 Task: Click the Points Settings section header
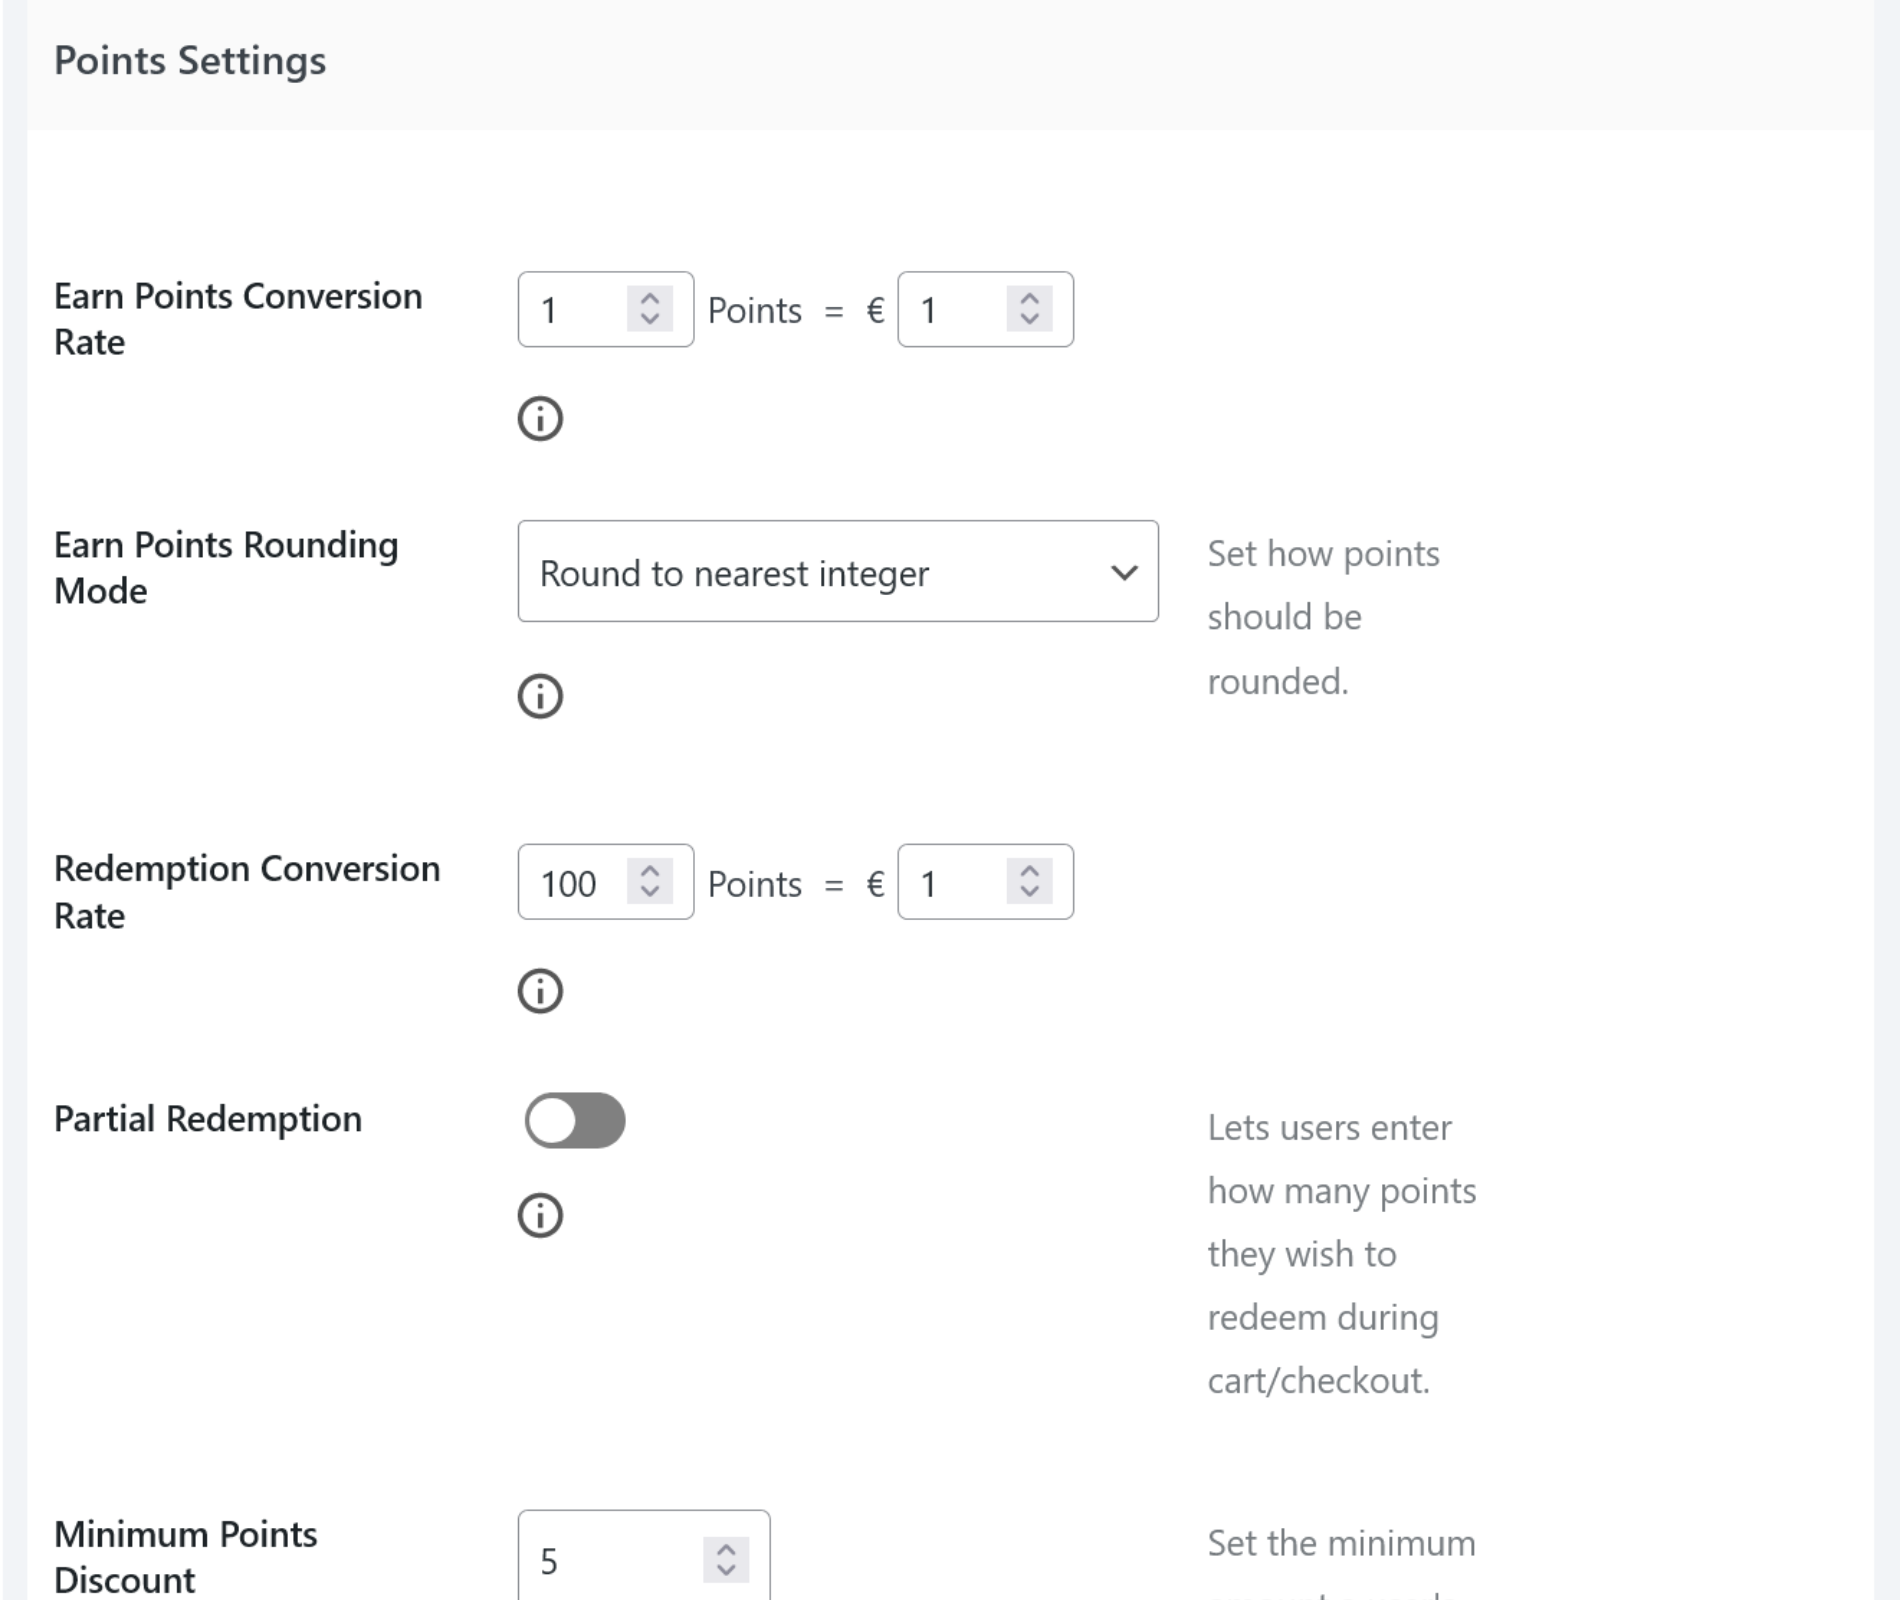[190, 61]
